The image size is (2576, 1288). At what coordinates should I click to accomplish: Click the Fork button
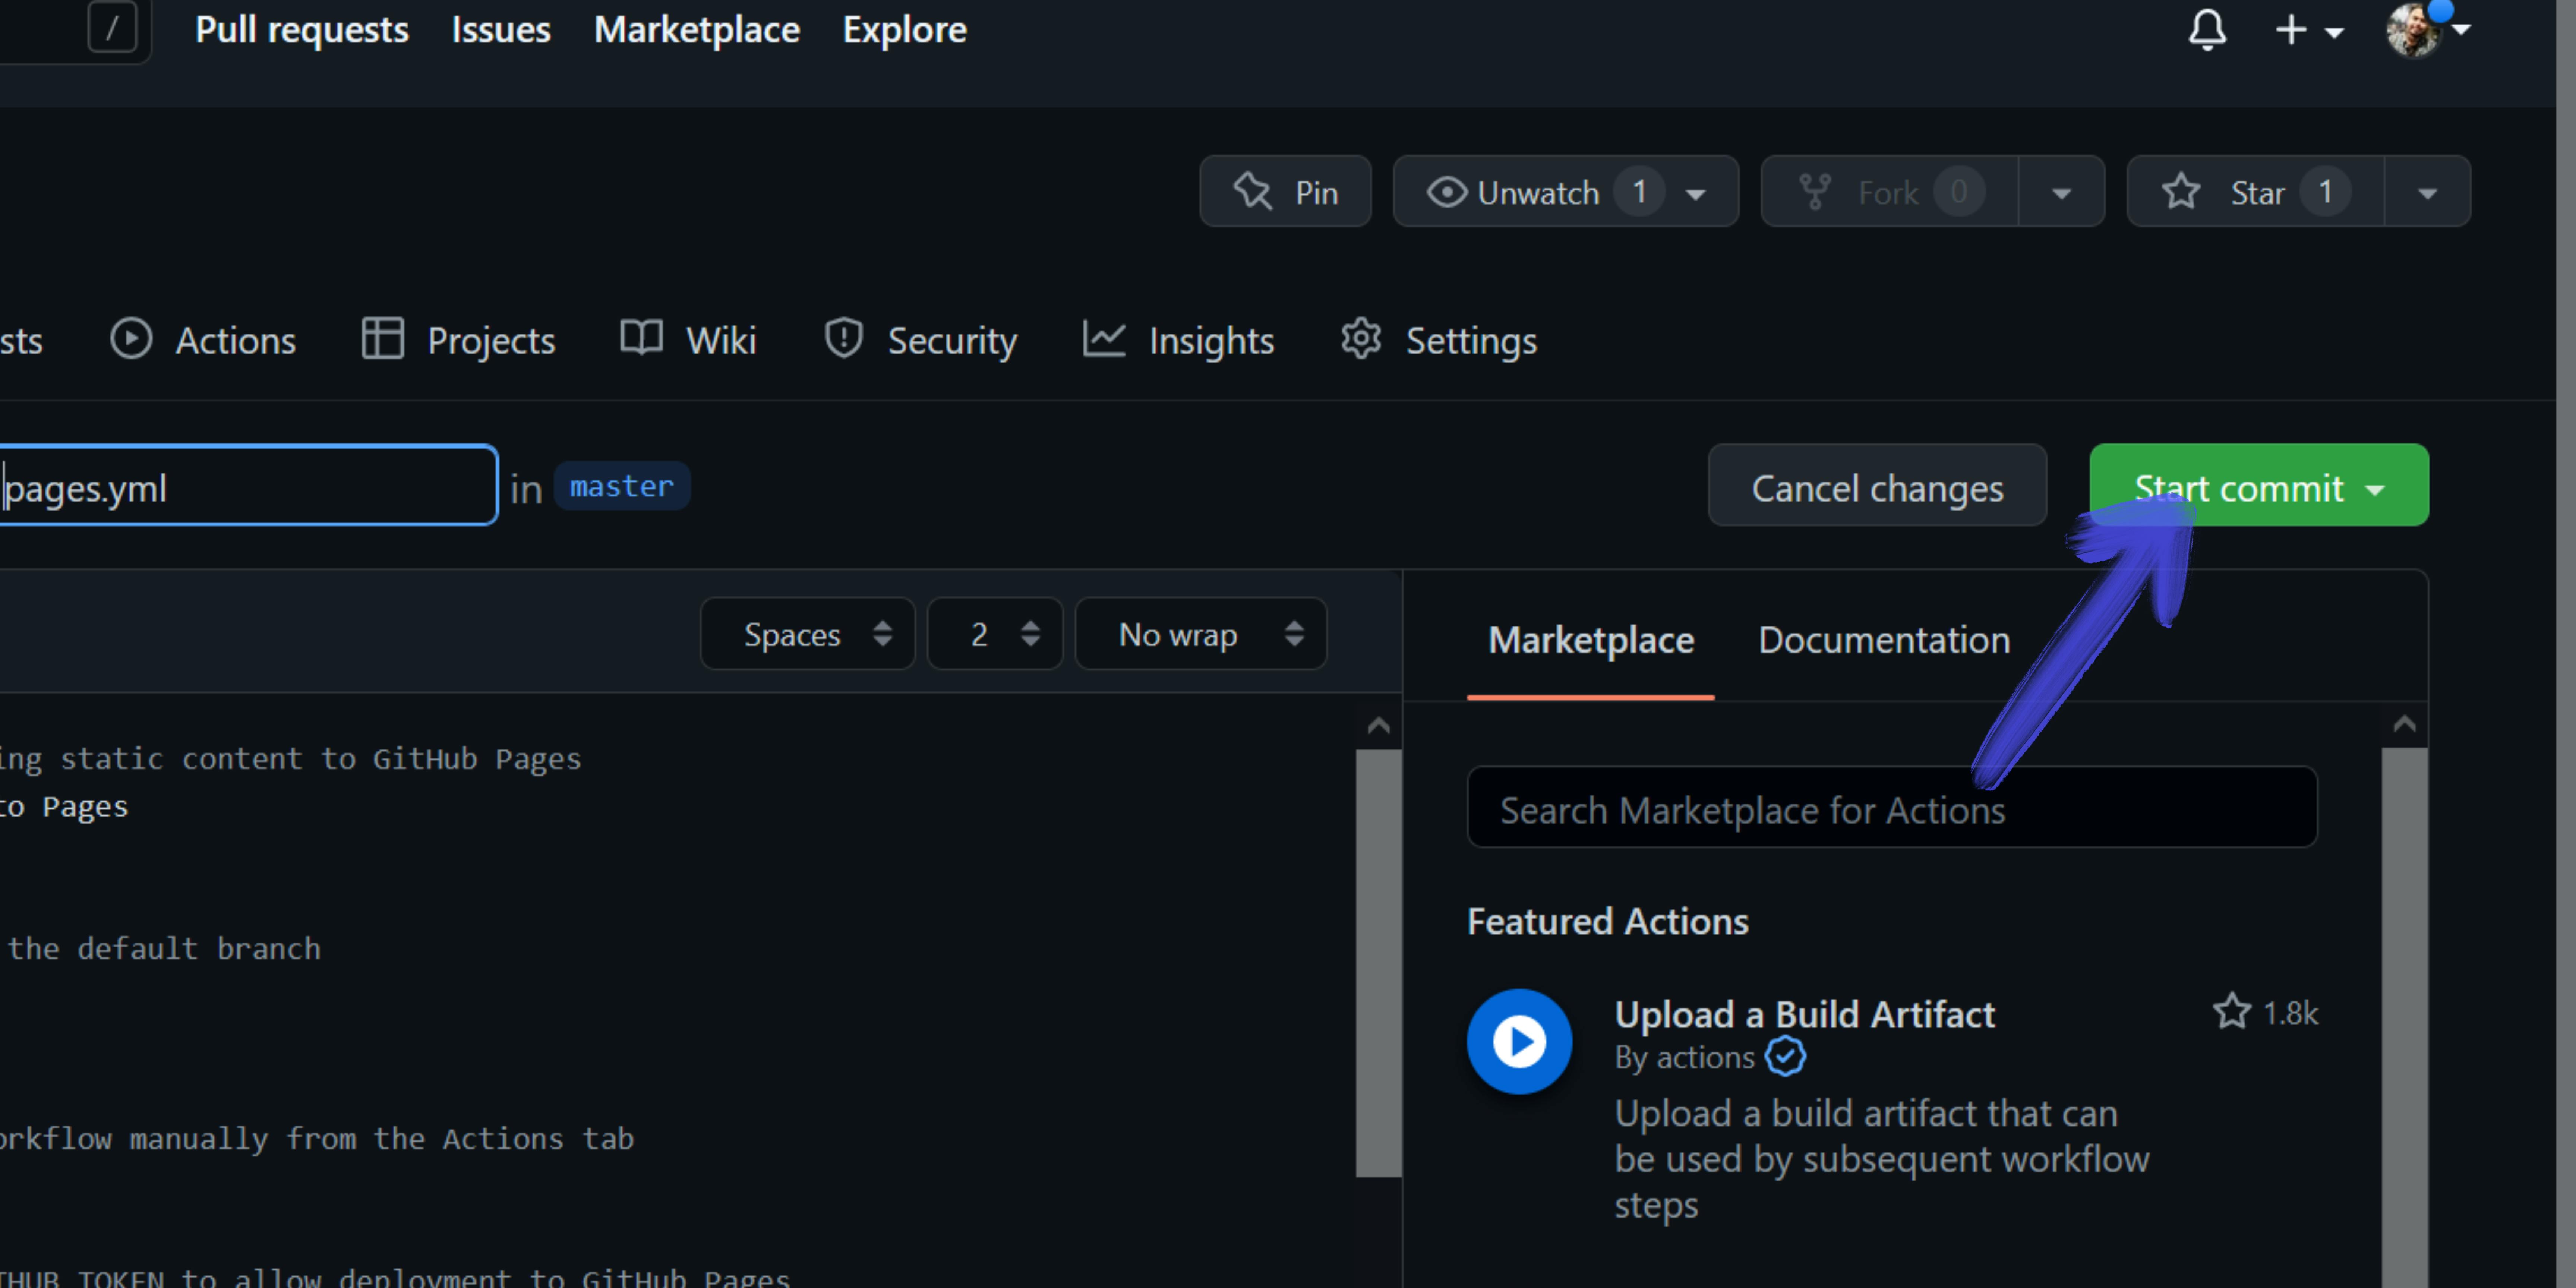1889,191
